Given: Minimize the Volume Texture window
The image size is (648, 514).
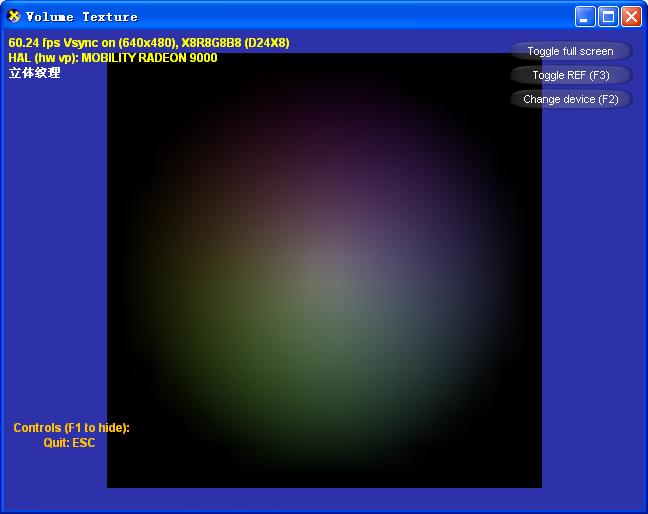Looking at the screenshot, I should [x=585, y=16].
